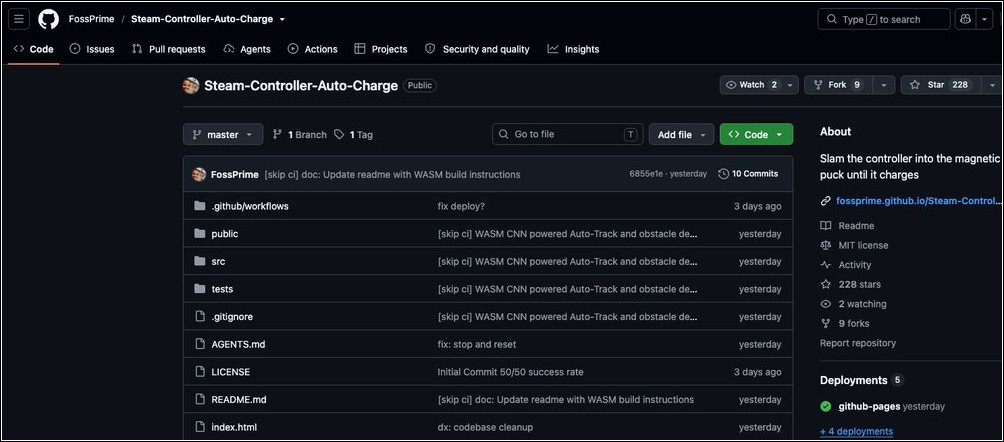Open the Projects tab
Image resolution: width=1004 pixels, height=442 pixels.
pos(381,49)
